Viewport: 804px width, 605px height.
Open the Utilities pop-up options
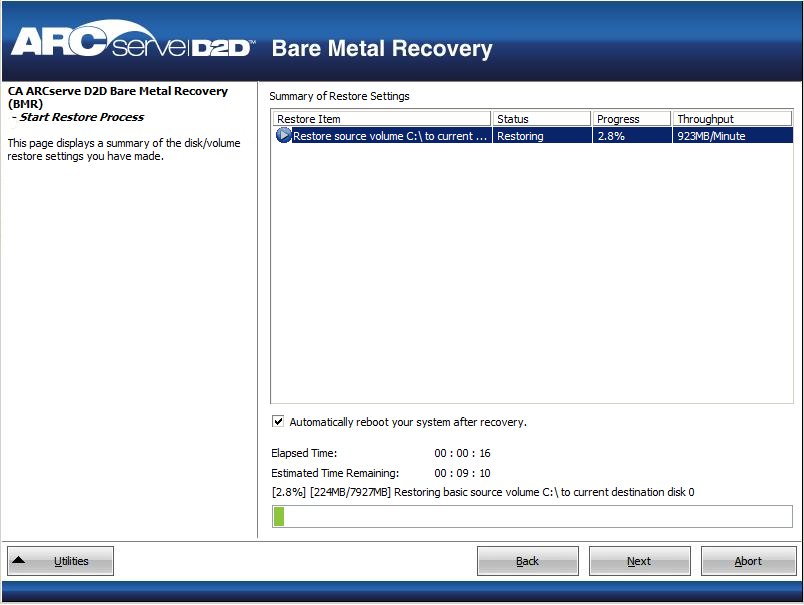[60, 560]
